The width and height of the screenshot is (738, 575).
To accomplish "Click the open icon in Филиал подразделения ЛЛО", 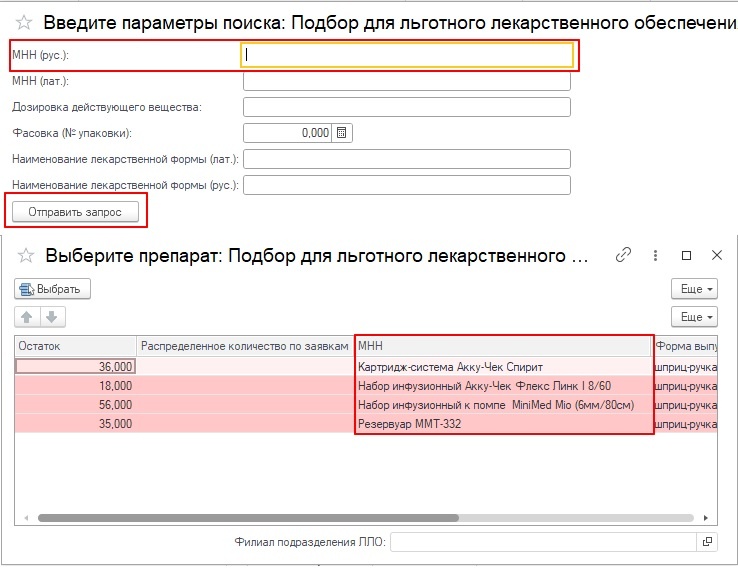I will point(708,542).
